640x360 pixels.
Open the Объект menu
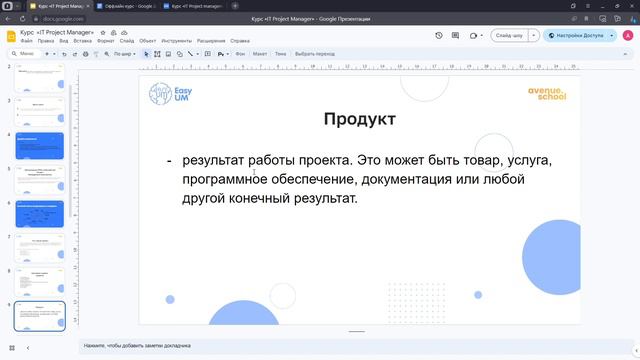(x=147, y=41)
